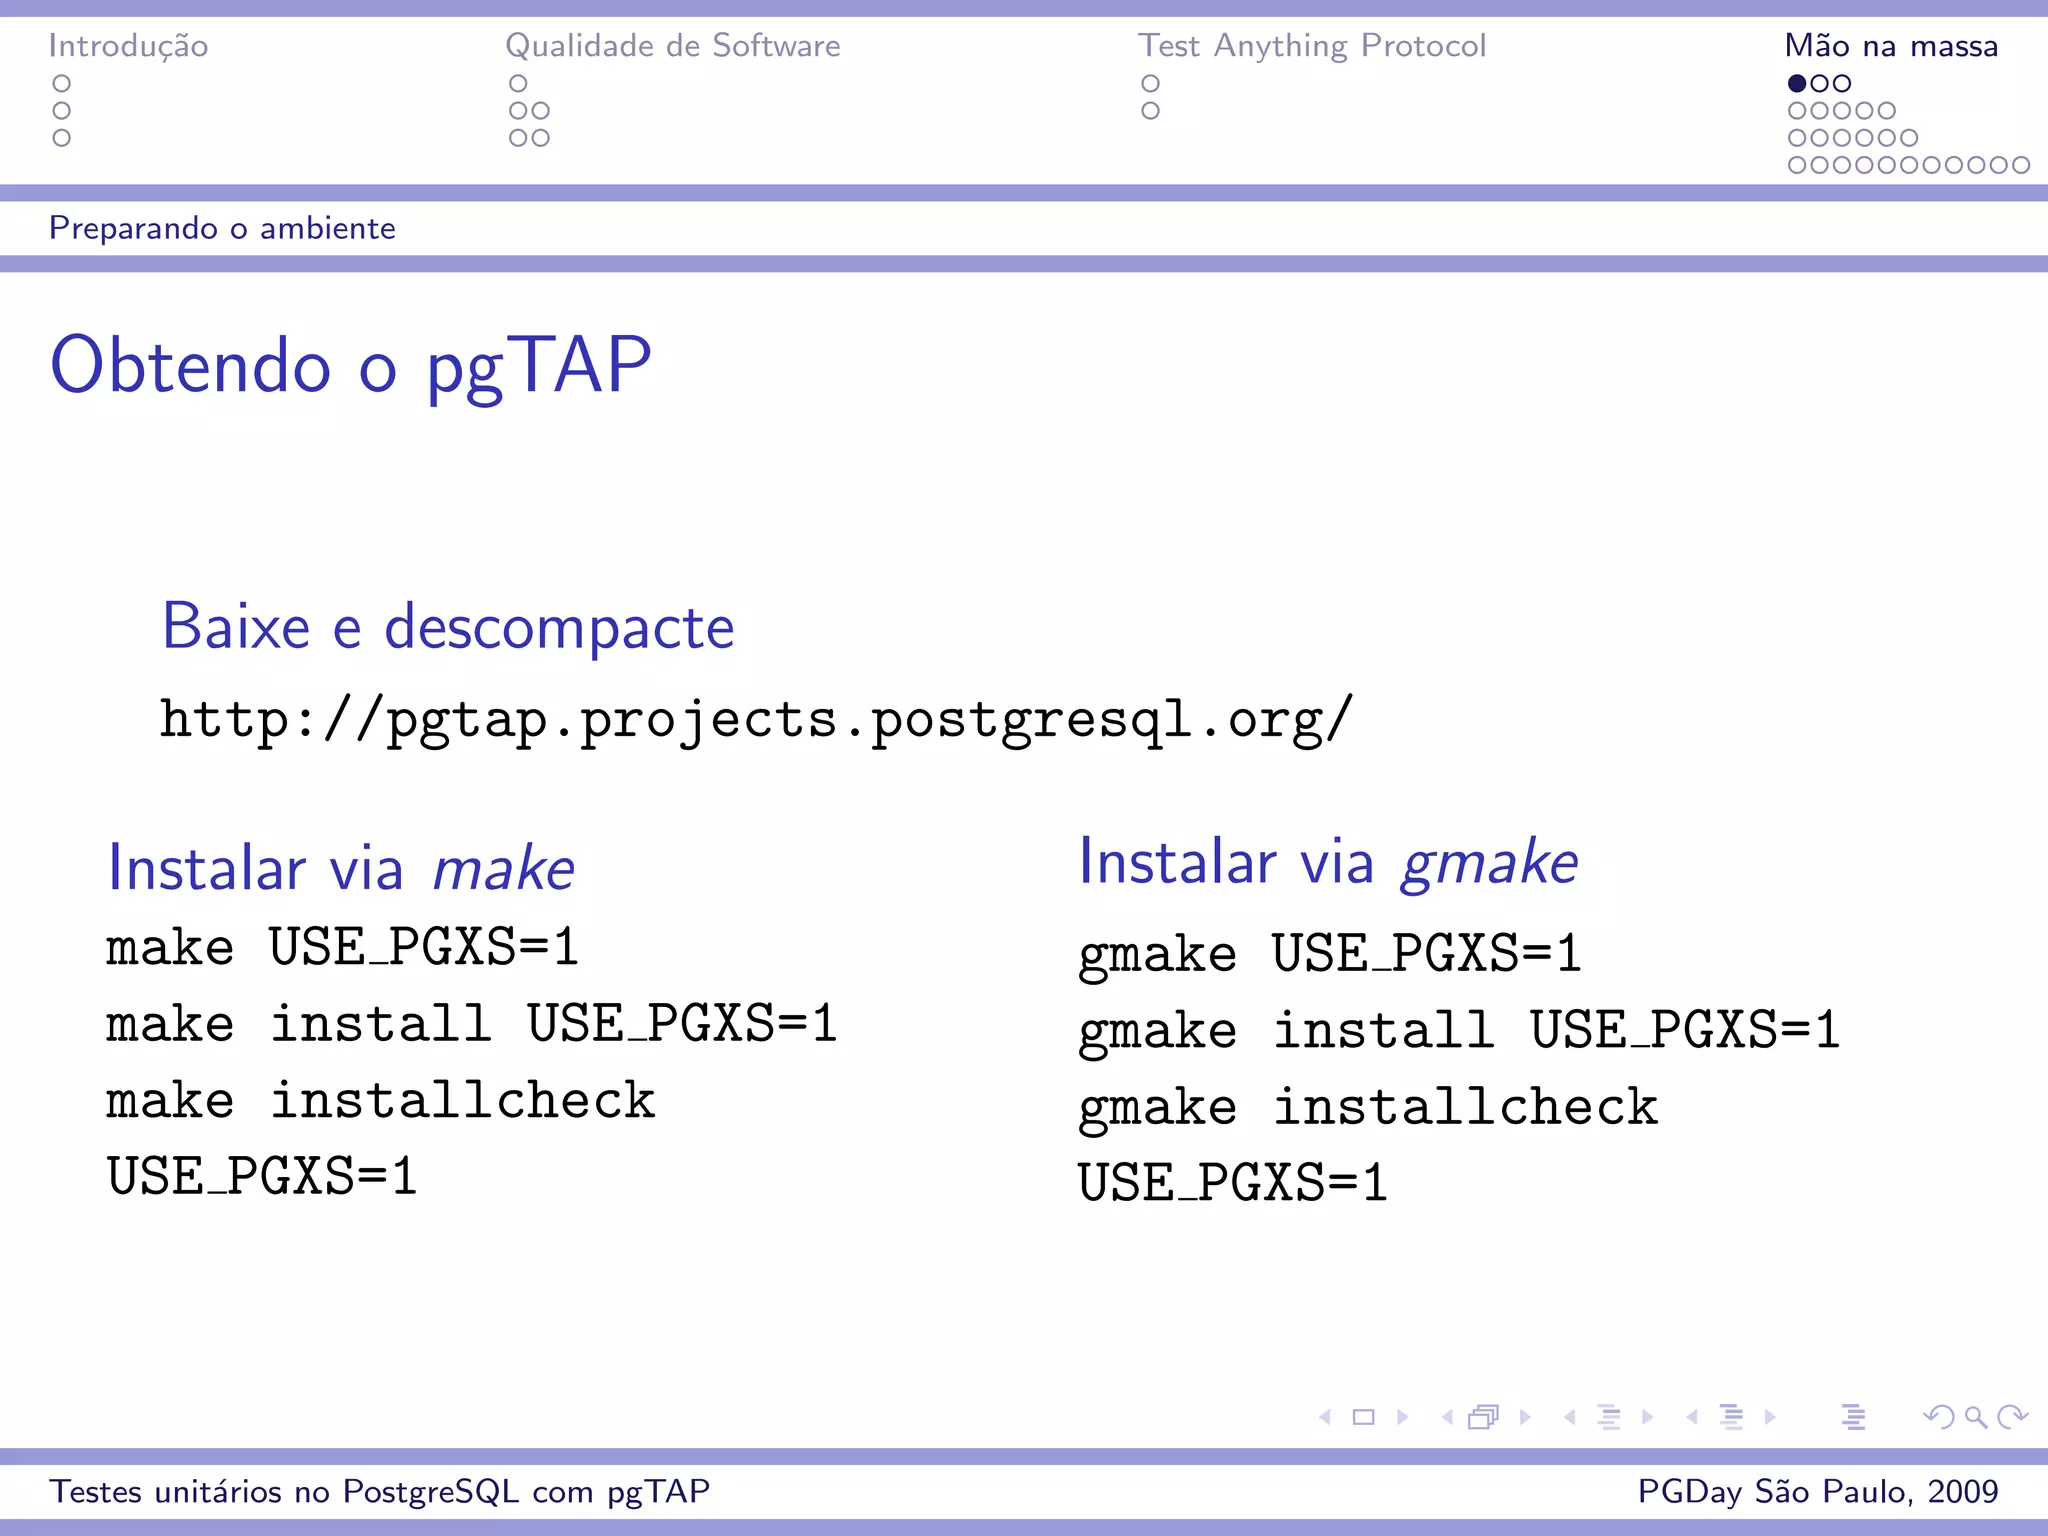The width and height of the screenshot is (2048, 1536).
Task: Select the top circle under Test Anything Protocol
Action: point(1151,83)
